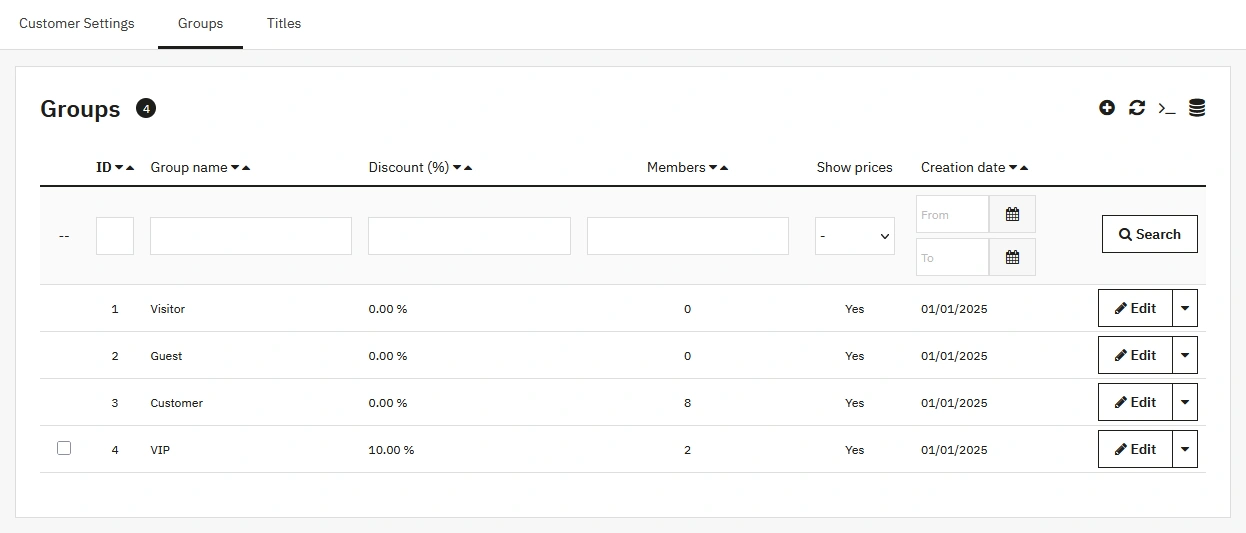Focus the Group name filter field

click(x=251, y=236)
